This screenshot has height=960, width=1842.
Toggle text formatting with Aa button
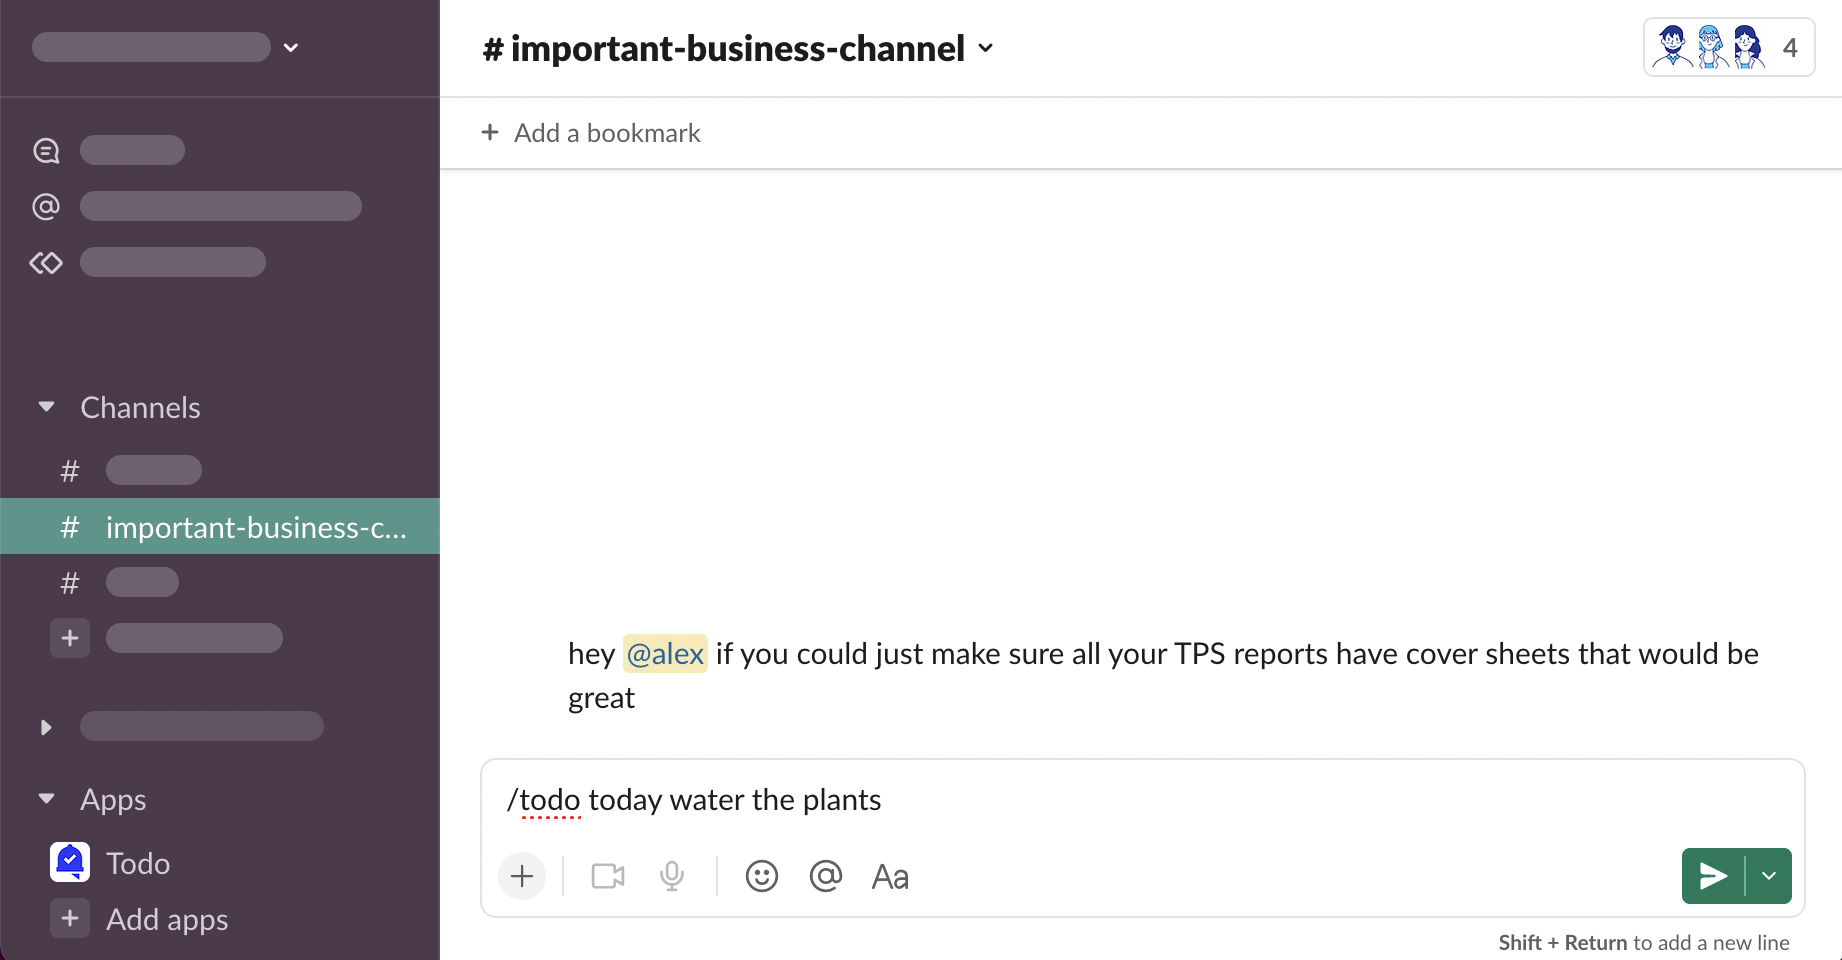(x=890, y=876)
